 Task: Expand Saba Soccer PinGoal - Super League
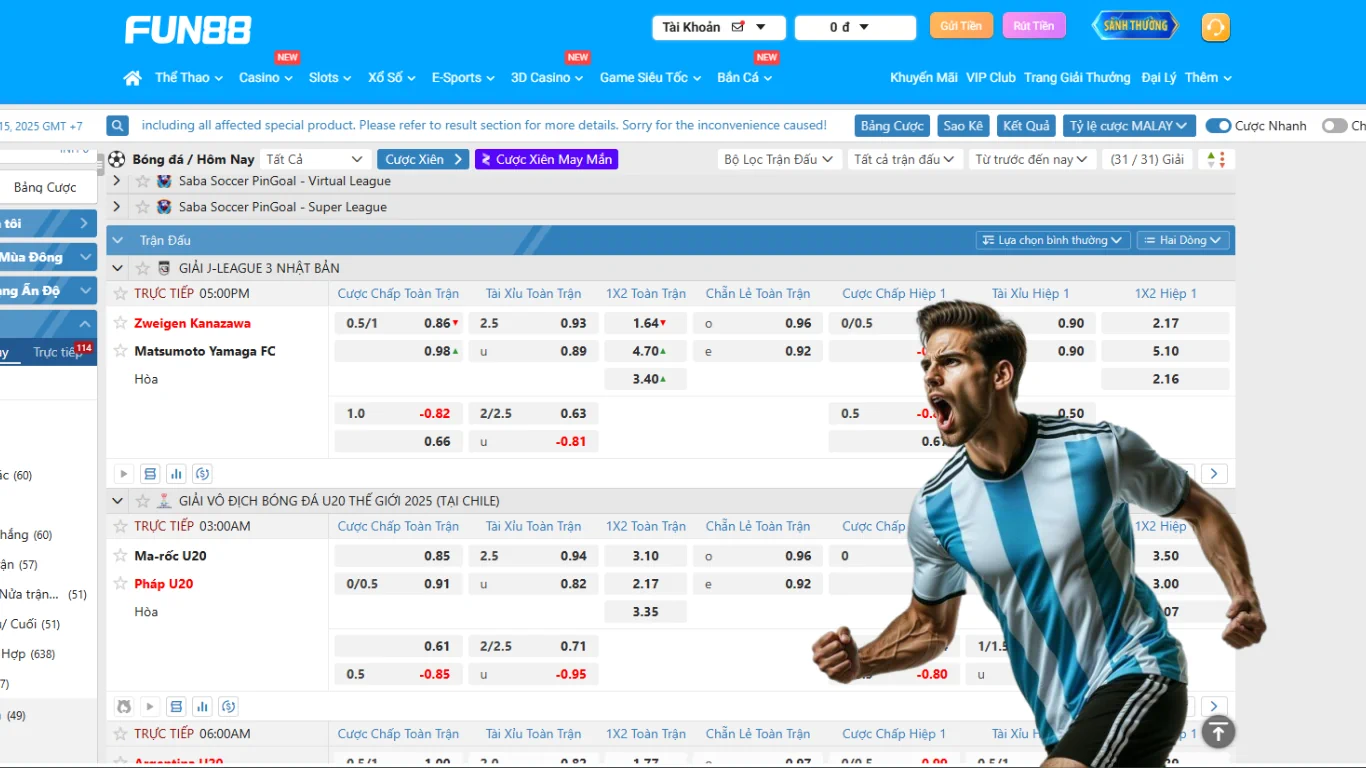pos(117,207)
